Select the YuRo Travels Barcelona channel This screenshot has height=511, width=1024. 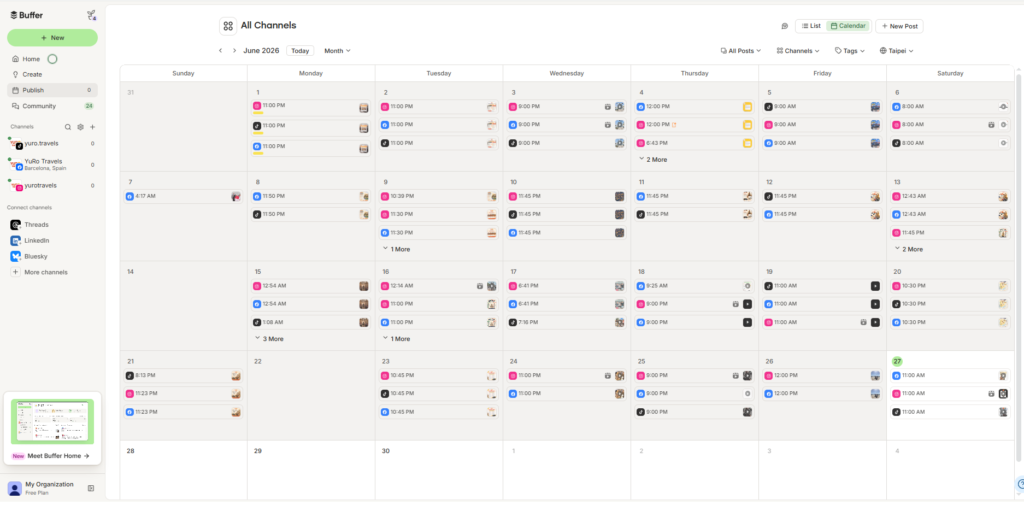(52, 165)
